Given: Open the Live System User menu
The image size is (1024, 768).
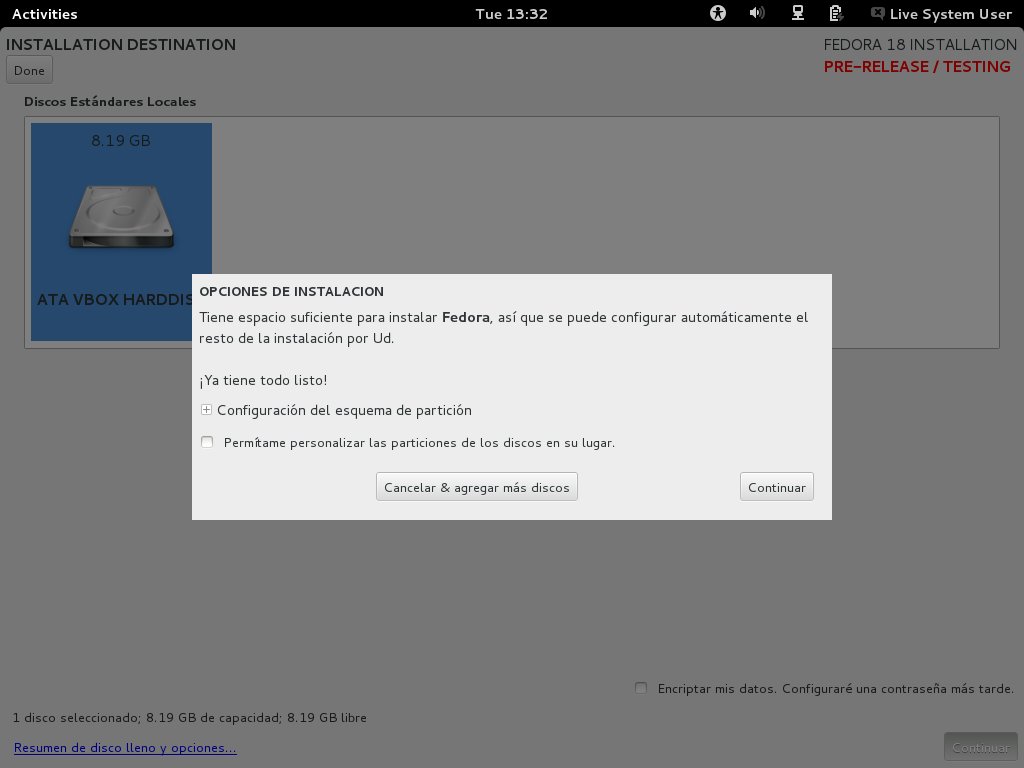Looking at the screenshot, I should tap(950, 14).
